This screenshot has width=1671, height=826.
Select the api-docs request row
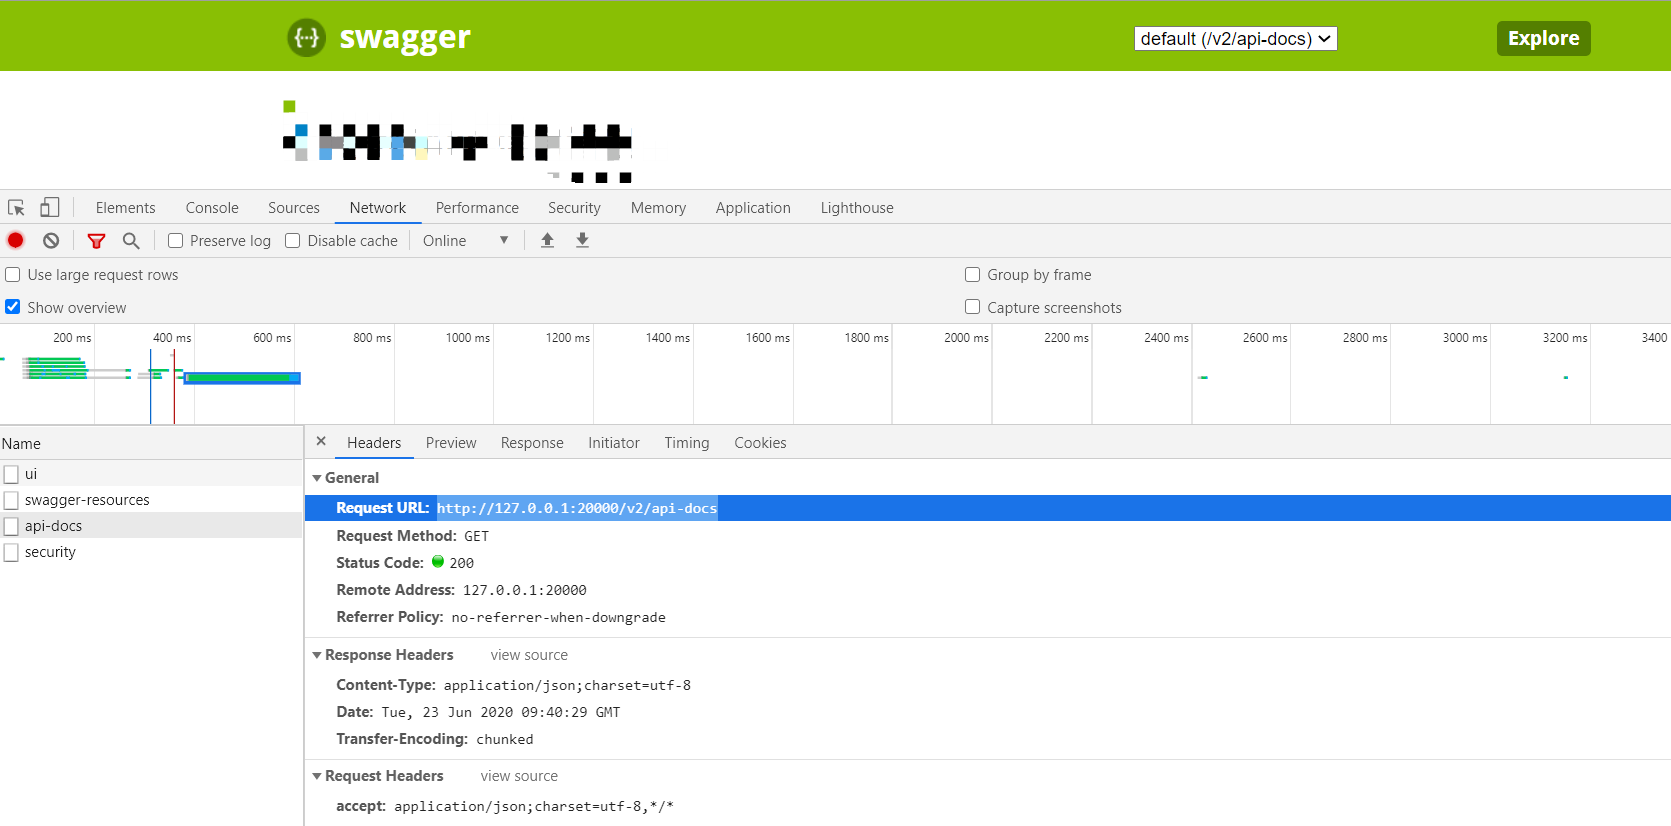[151, 526]
